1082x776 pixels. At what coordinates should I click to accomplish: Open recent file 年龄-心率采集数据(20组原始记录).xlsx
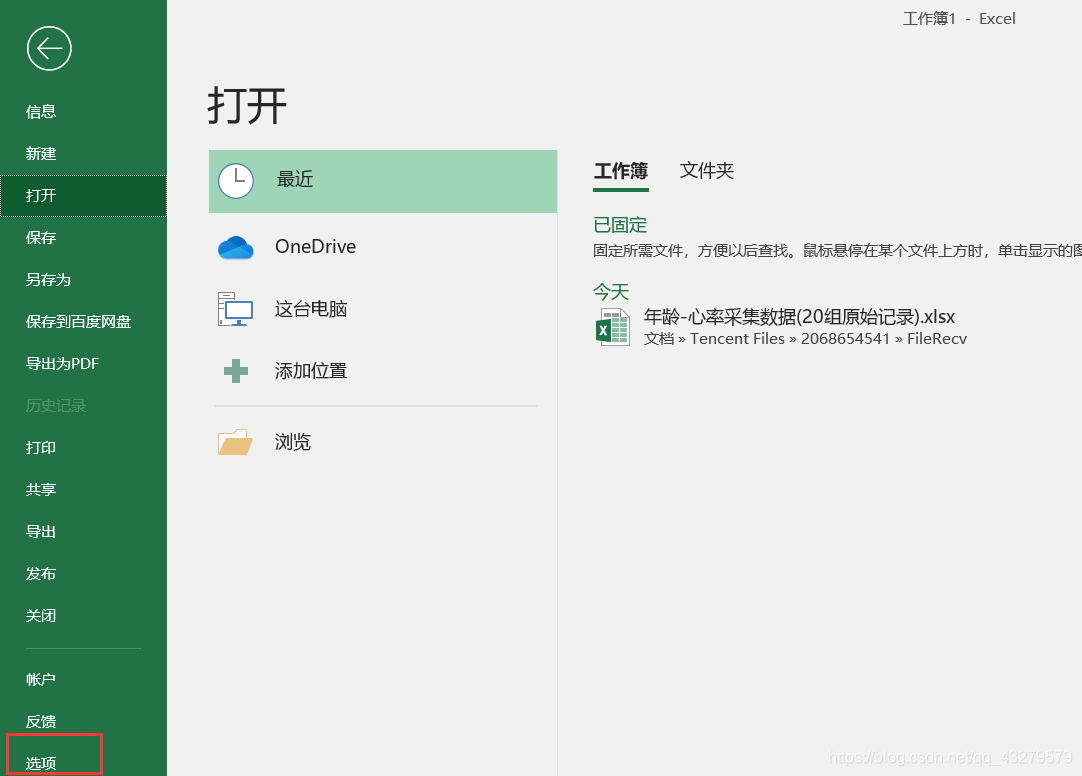pos(799,317)
